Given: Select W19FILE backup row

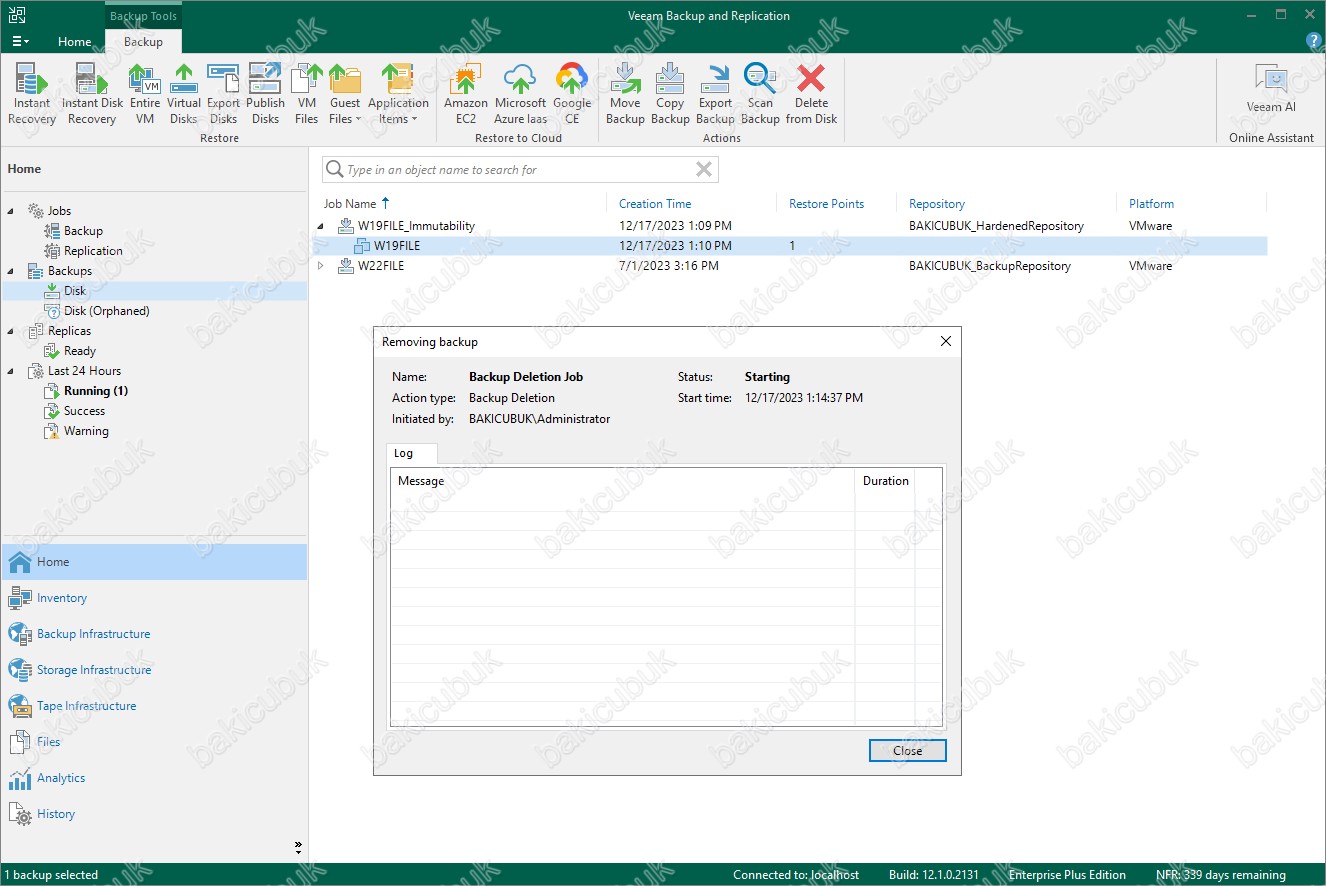Looking at the screenshot, I should click(x=790, y=246).
